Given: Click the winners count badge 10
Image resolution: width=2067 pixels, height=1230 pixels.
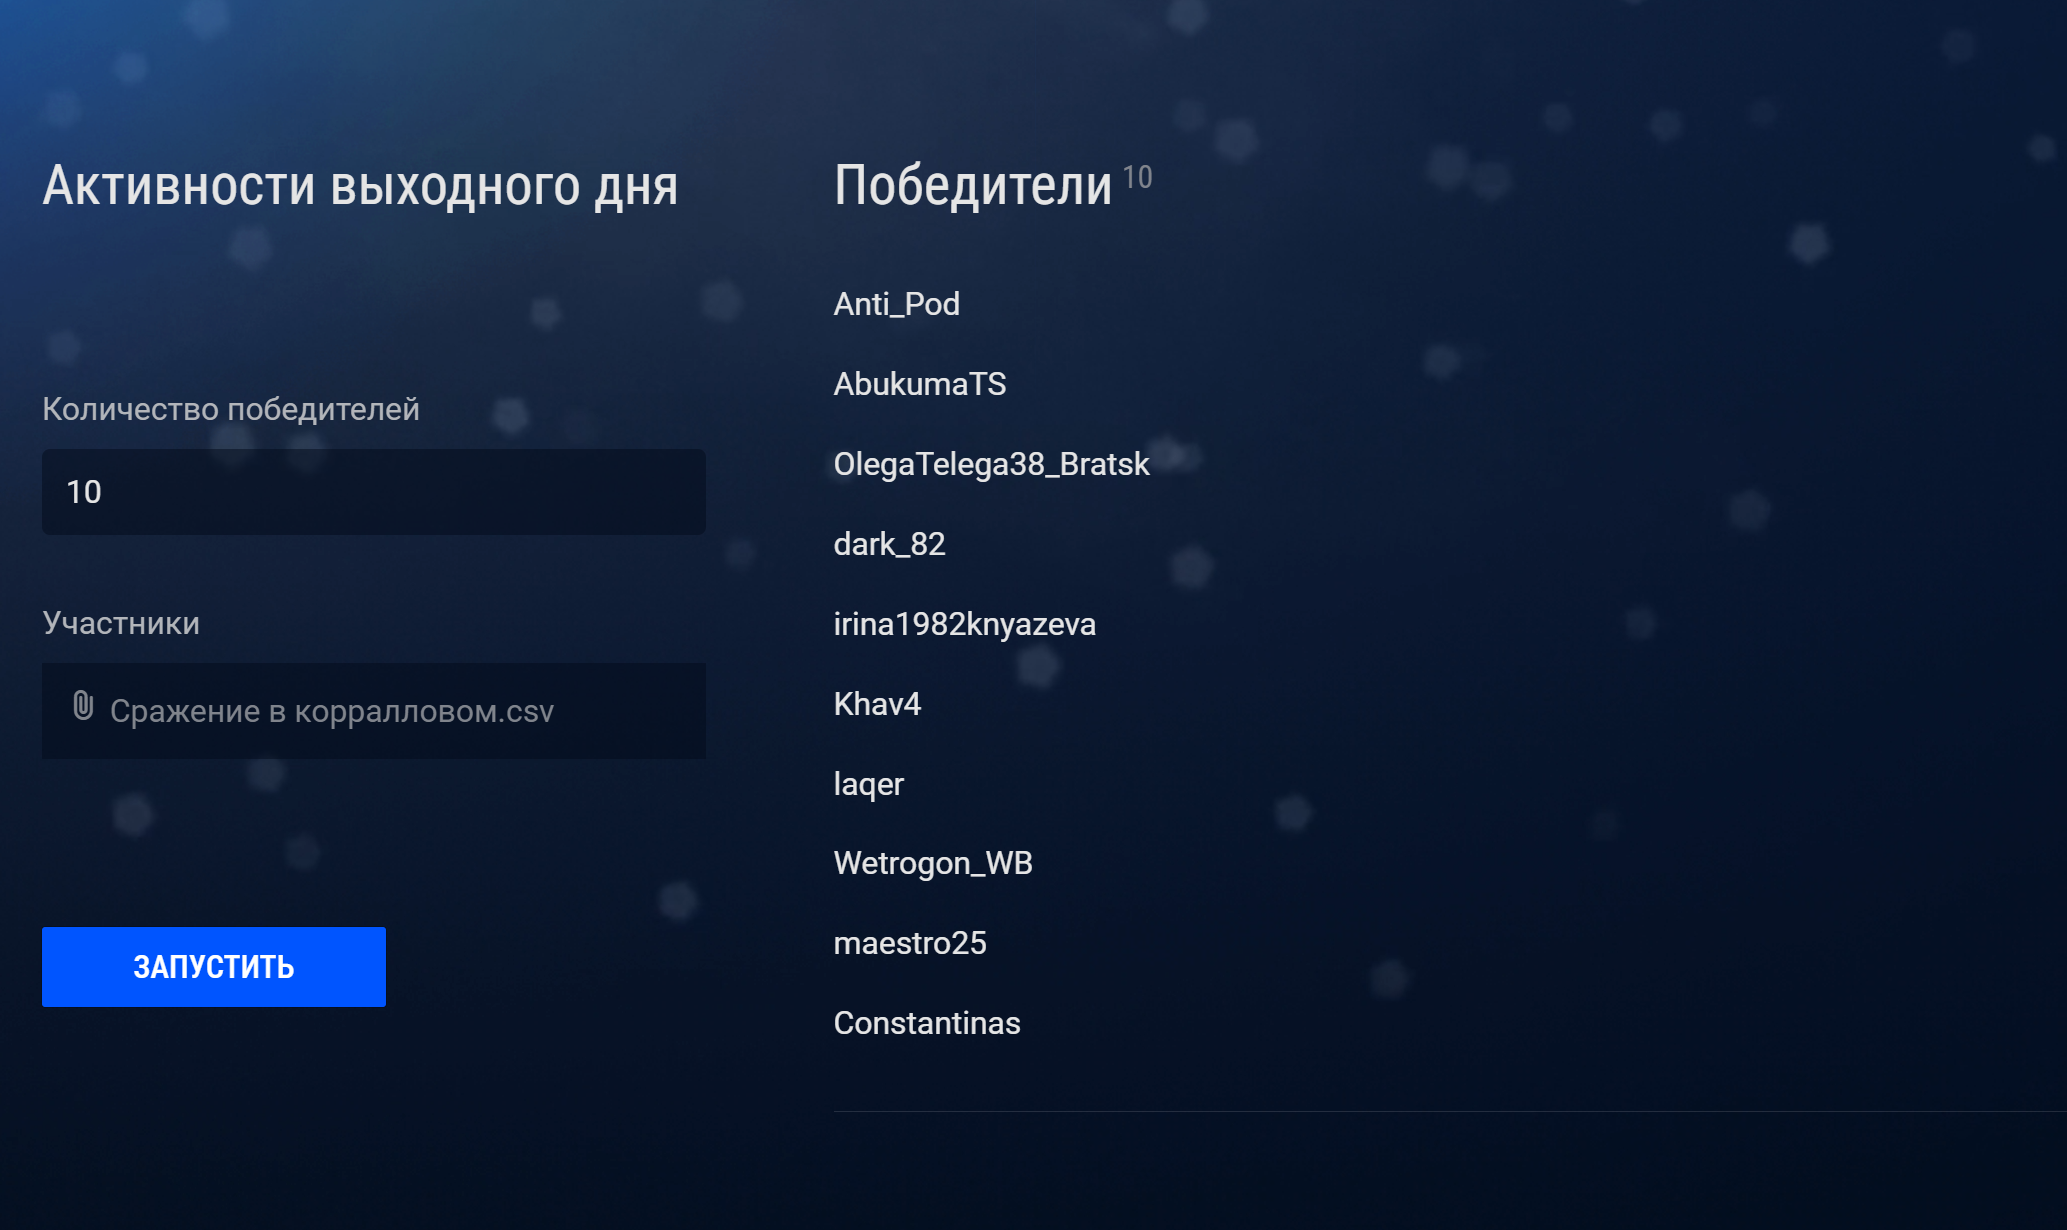Looking at the screenshot, I should [x=1137, y=177].
